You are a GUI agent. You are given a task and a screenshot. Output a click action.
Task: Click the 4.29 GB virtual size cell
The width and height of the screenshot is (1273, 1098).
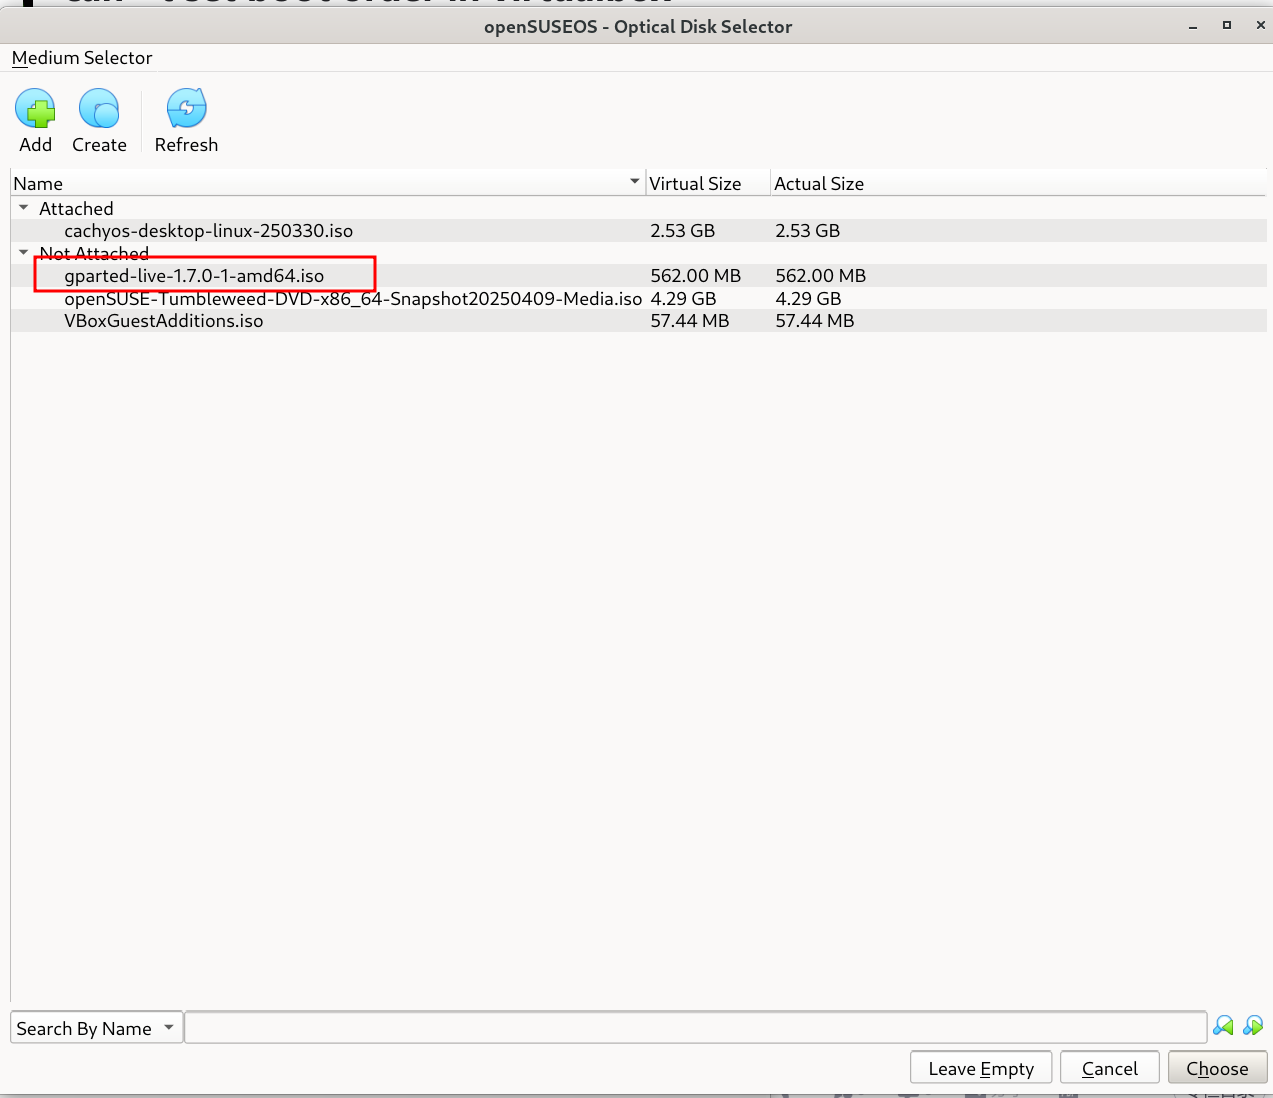click(684, 299)
